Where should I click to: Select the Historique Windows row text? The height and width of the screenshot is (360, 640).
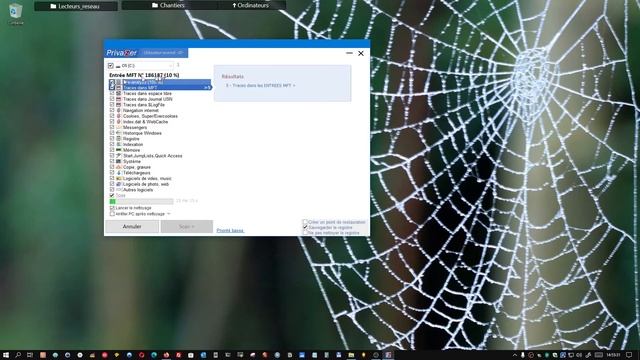142,133
